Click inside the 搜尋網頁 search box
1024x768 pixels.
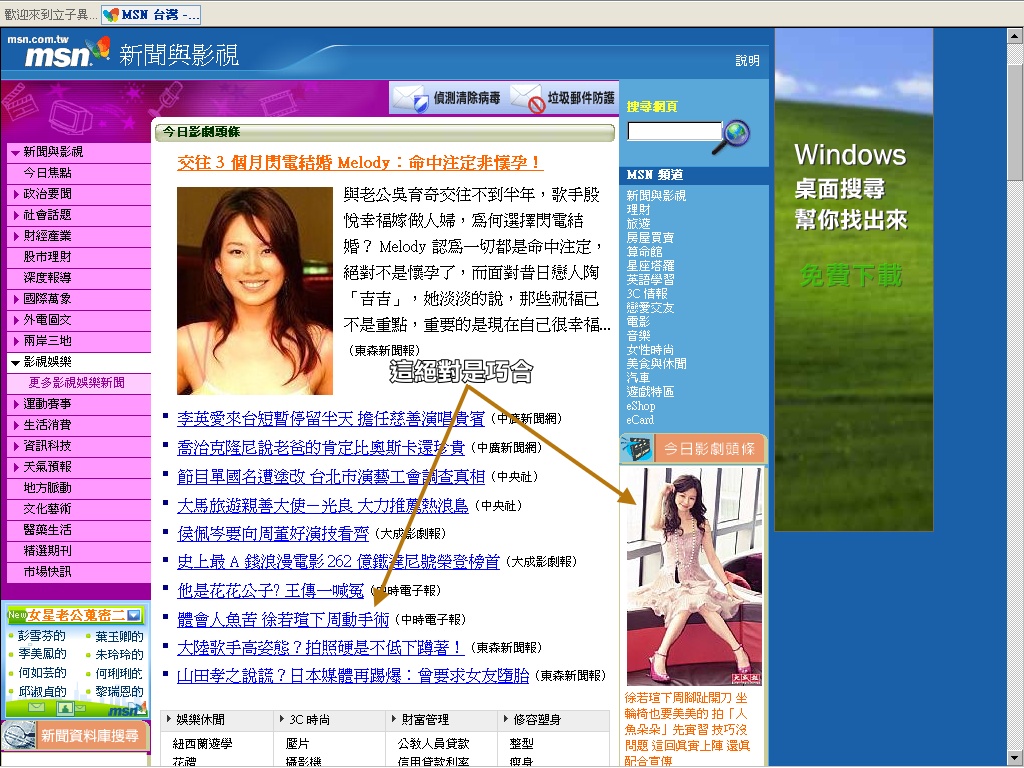pyautogui.click(x=675, y=131)
